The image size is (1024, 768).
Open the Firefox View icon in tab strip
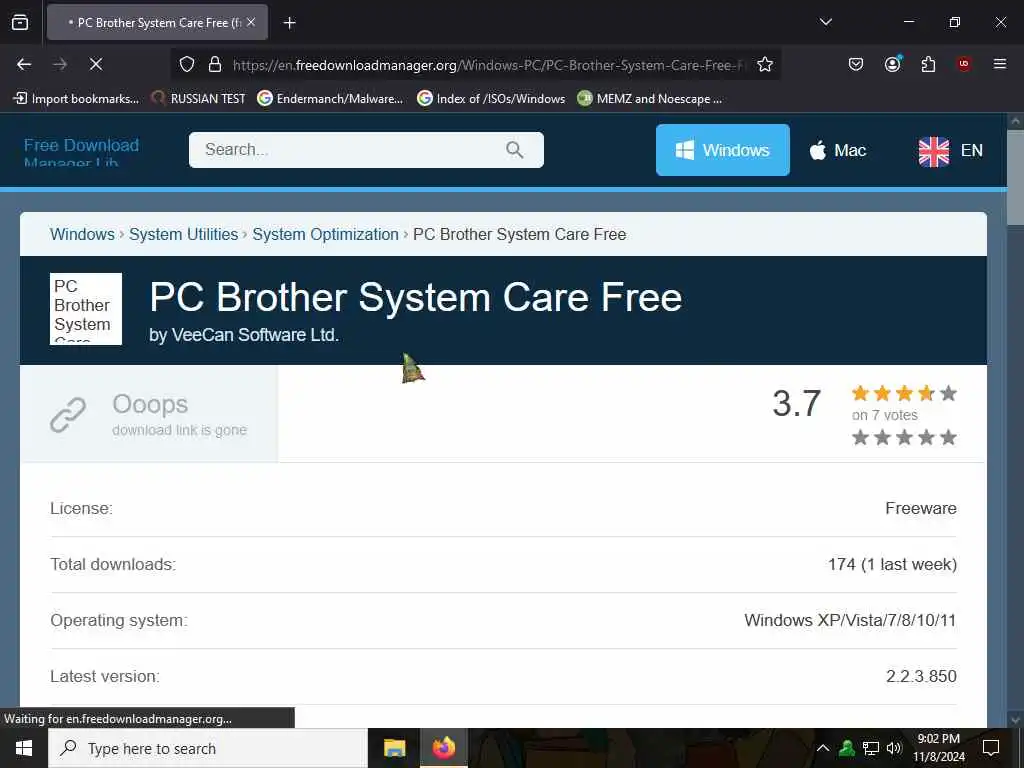[20, 22]
